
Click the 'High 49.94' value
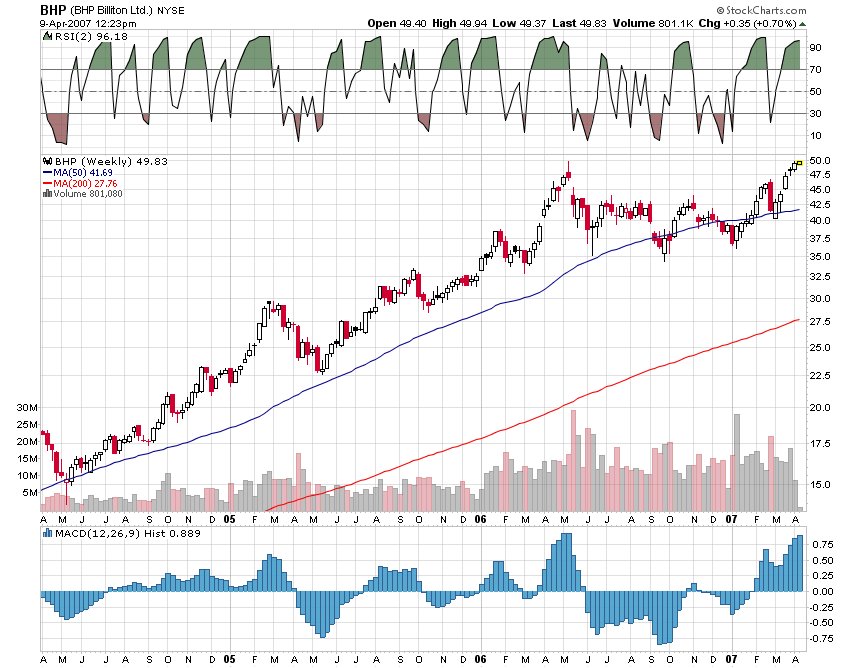point(460,23)
